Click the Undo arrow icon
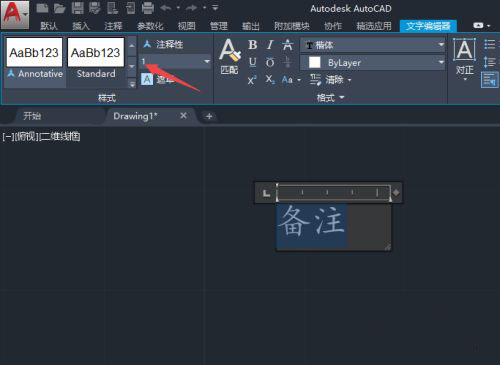Viewport: 500px width, 365px height. coord(166,8)
